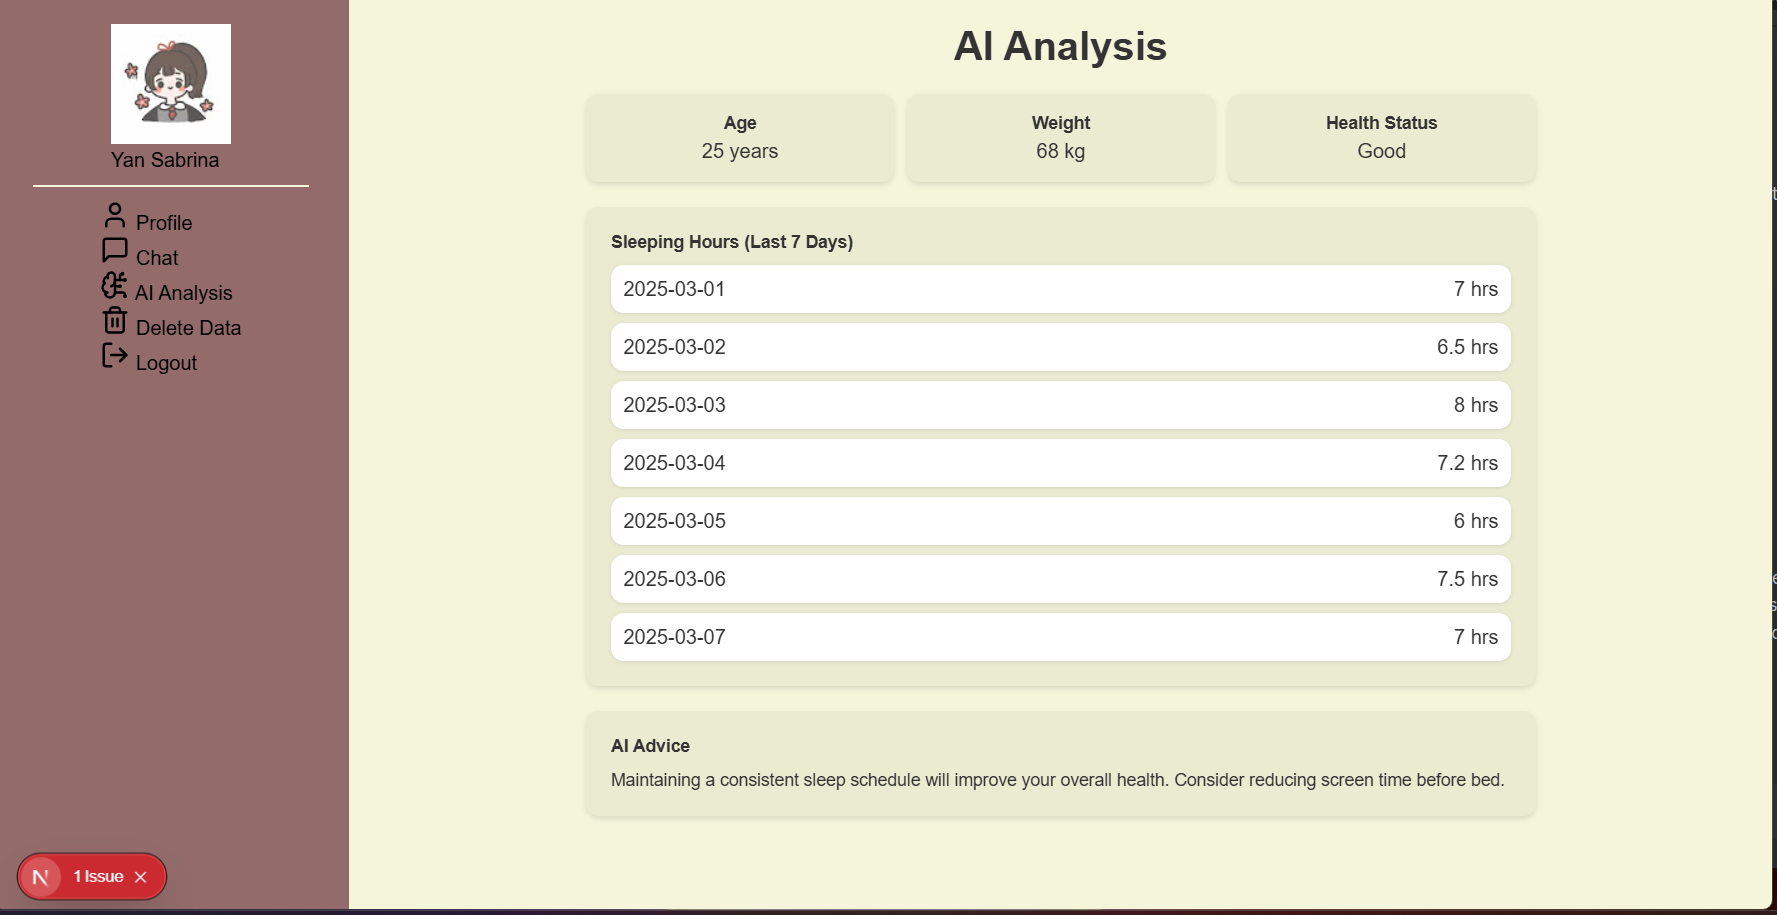Screen dimensions: 1777x915
Task: Click the 7 hrs value for 2025-03-07
Action: pyautogui.click(x=1476, y=637)
